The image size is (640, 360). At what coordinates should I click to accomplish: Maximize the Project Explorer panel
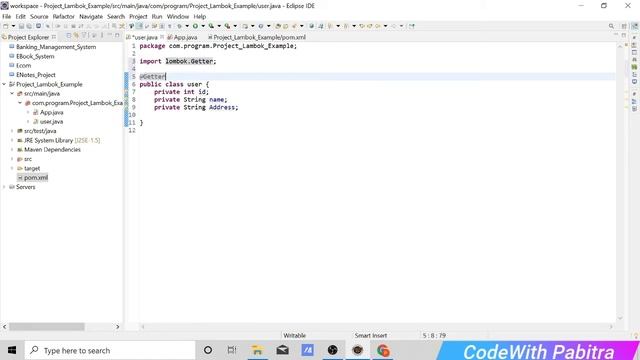(117, 36)
